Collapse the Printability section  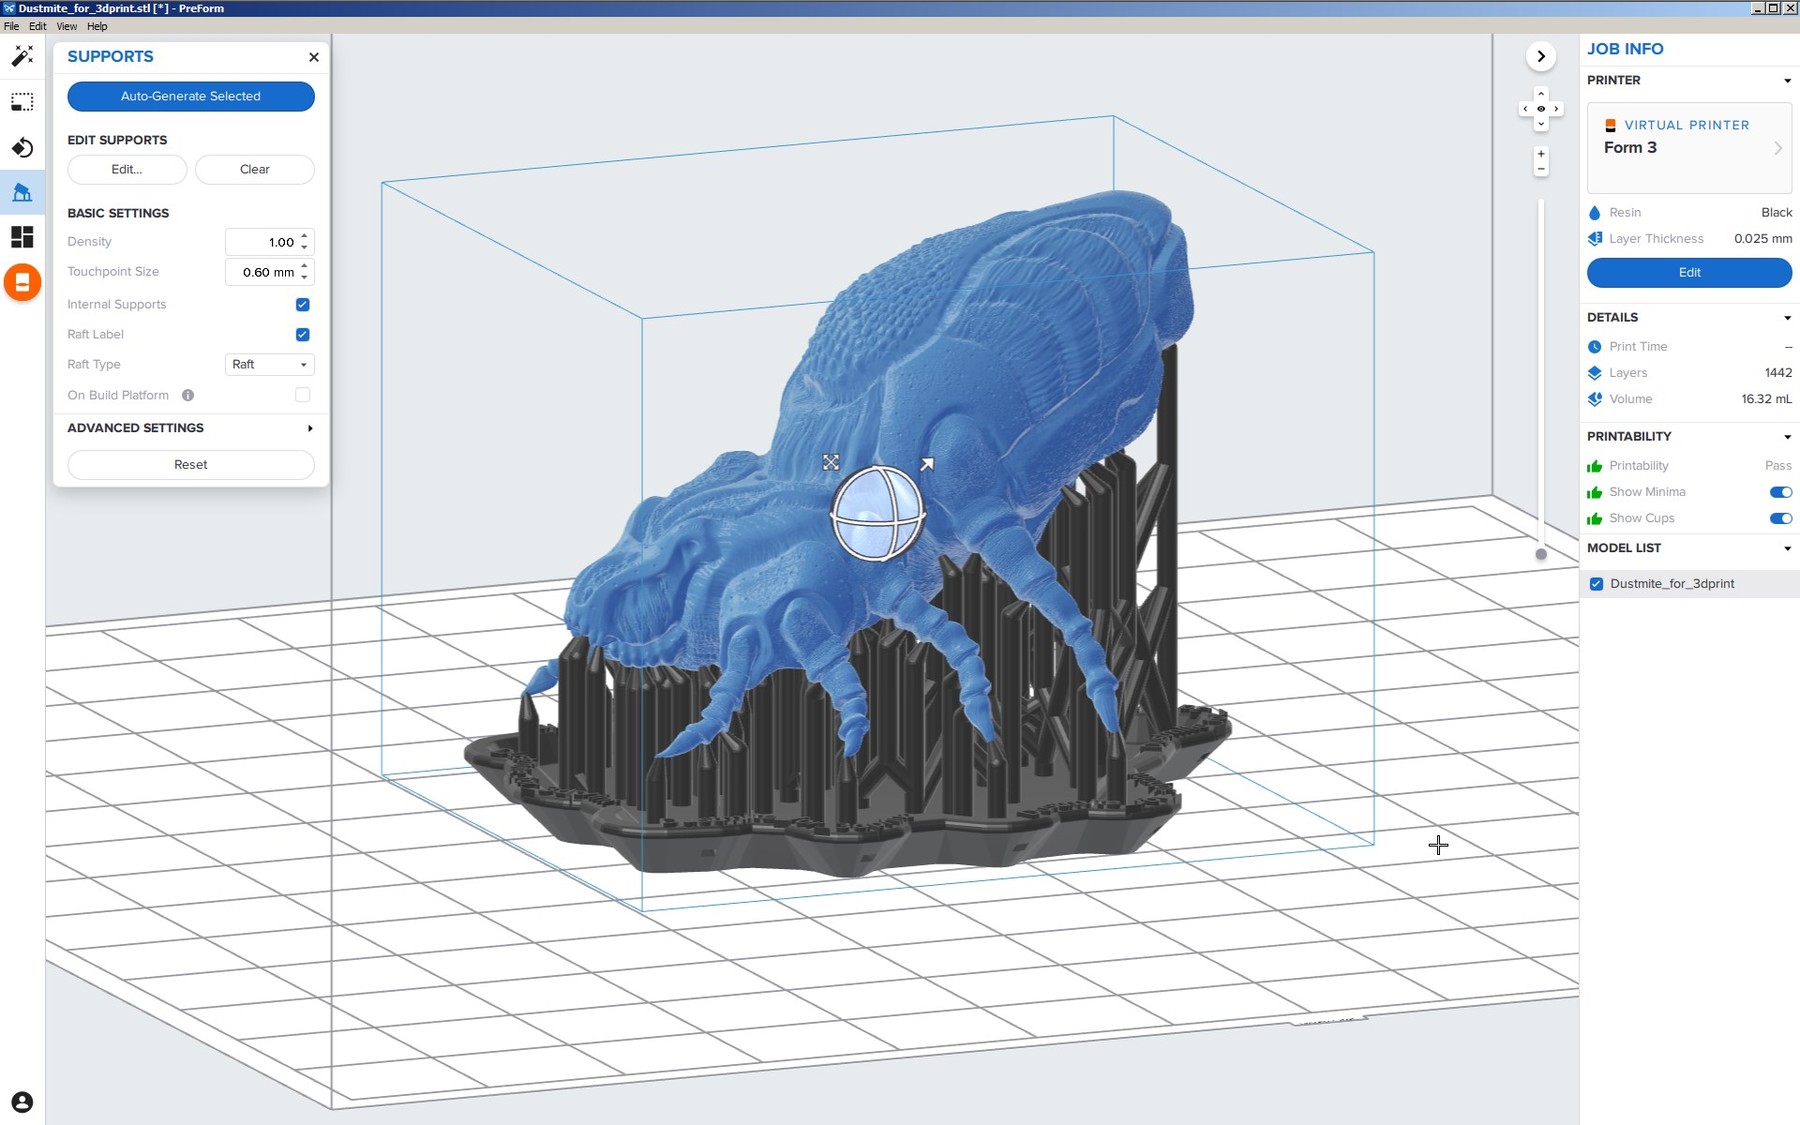click(1787, 437)
